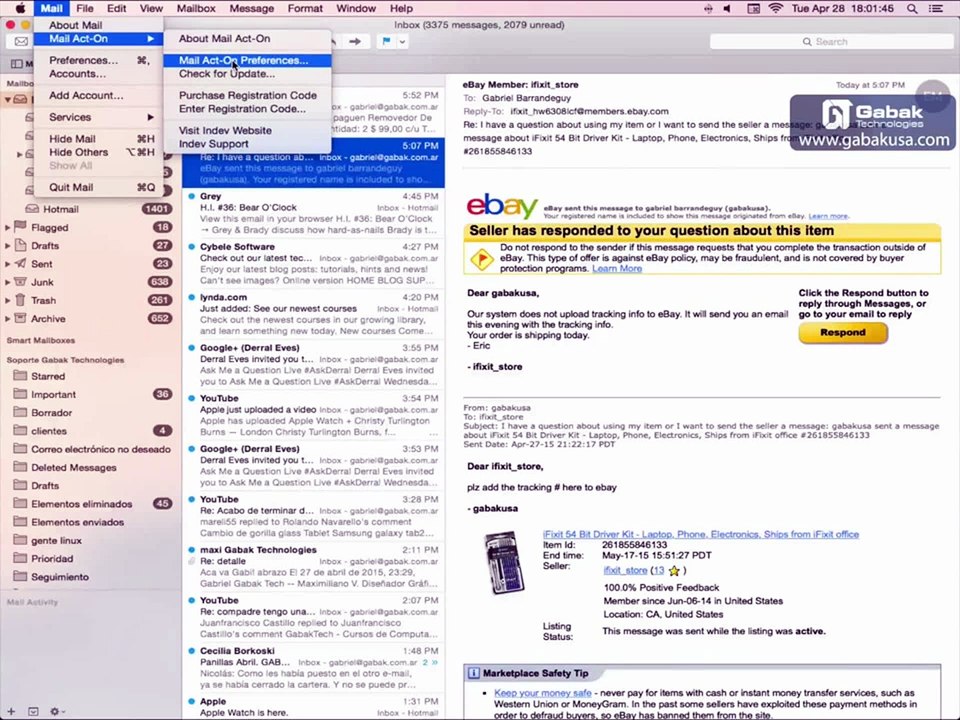
Task: Click the clientes folder icon
Action: [20, 430]
